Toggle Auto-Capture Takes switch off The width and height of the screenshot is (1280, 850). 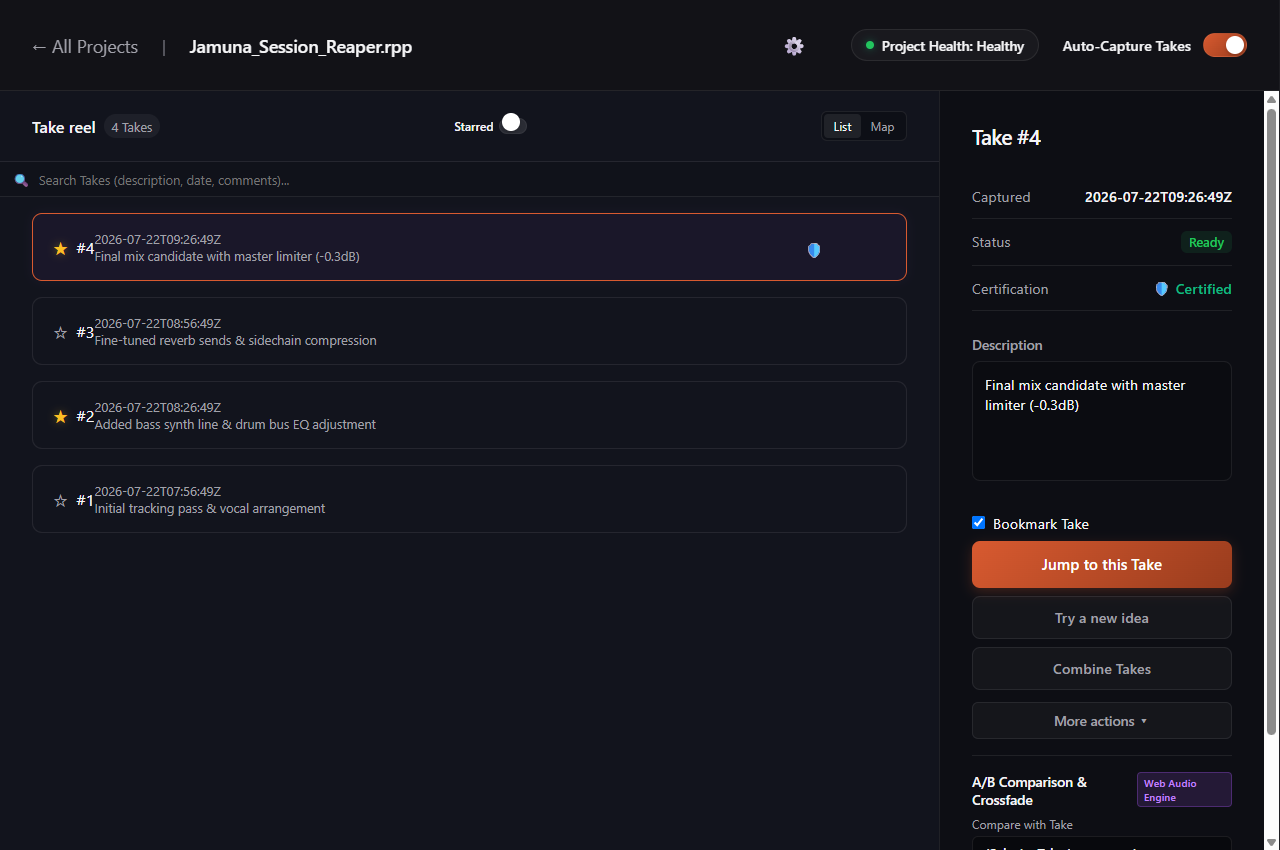tap(1225, 45)
